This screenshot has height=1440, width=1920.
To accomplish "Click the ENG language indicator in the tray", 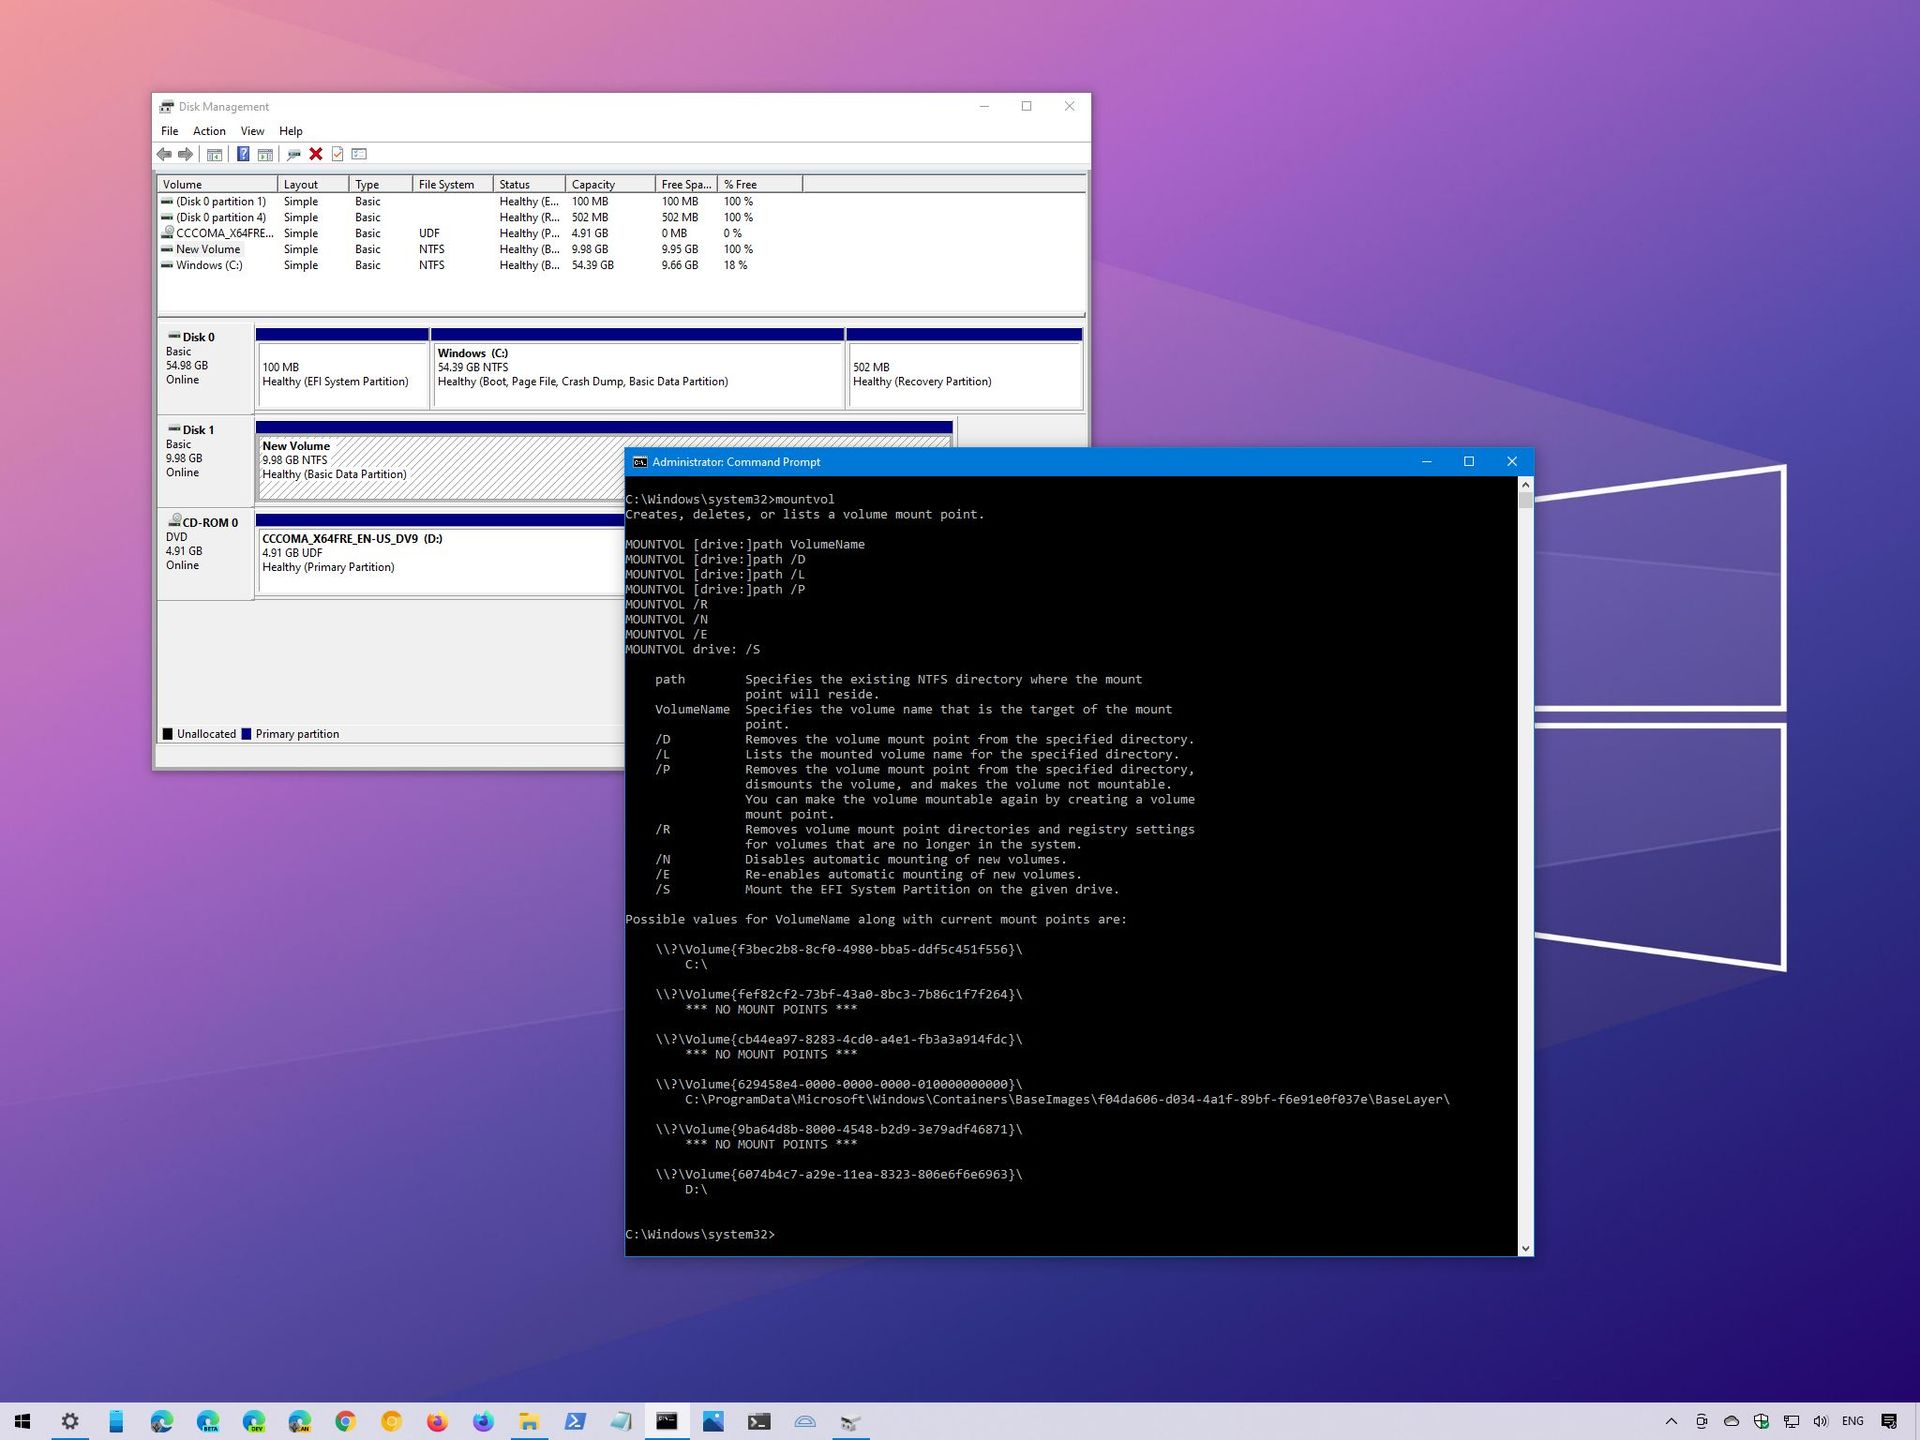I will click(1853, 1421).
